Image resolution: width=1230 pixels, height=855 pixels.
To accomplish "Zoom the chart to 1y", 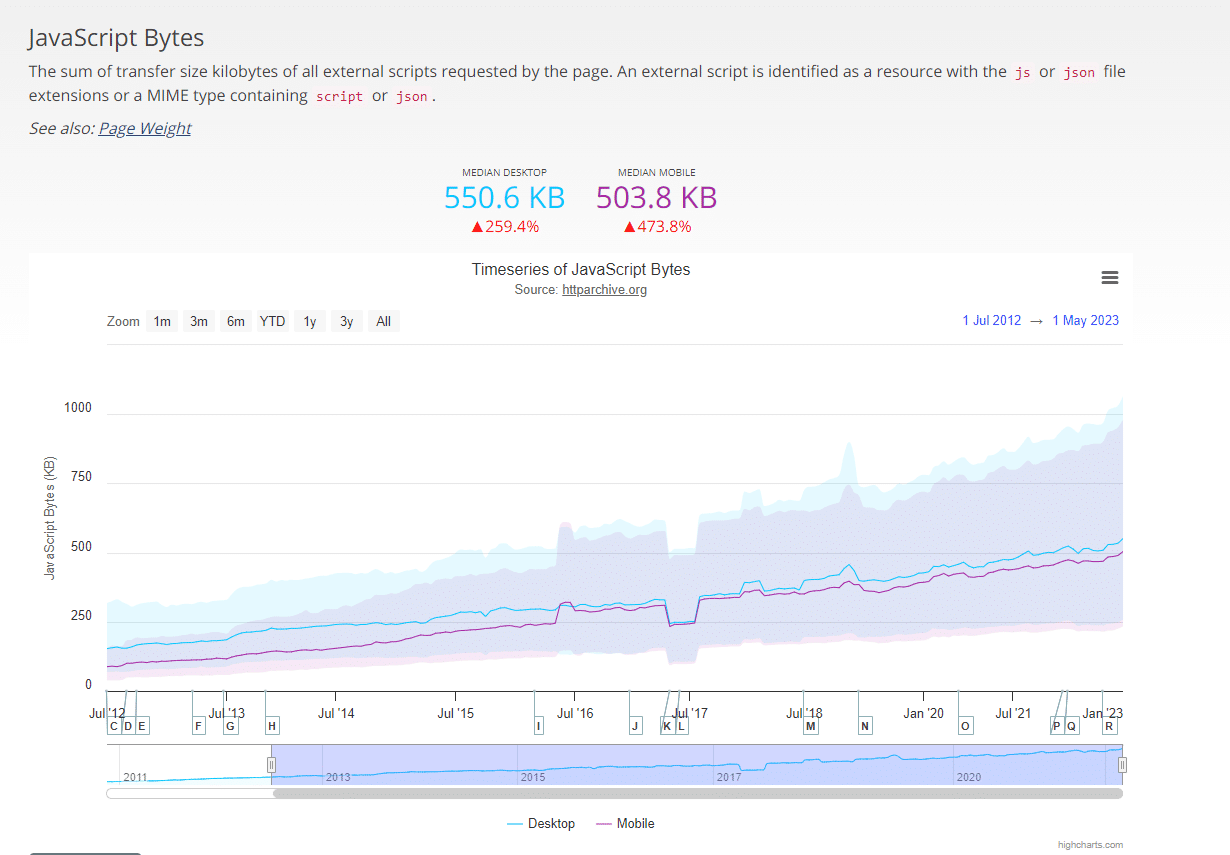I will click(x=310, y=322).
